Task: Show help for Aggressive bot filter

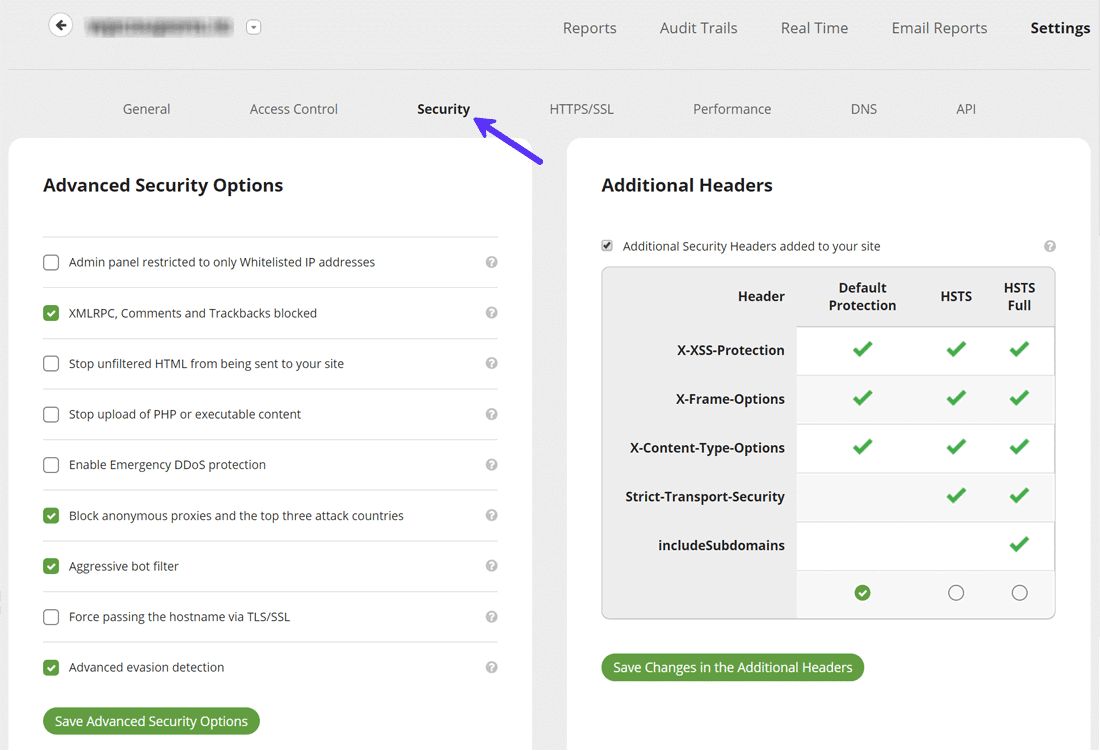Action: 491,566
